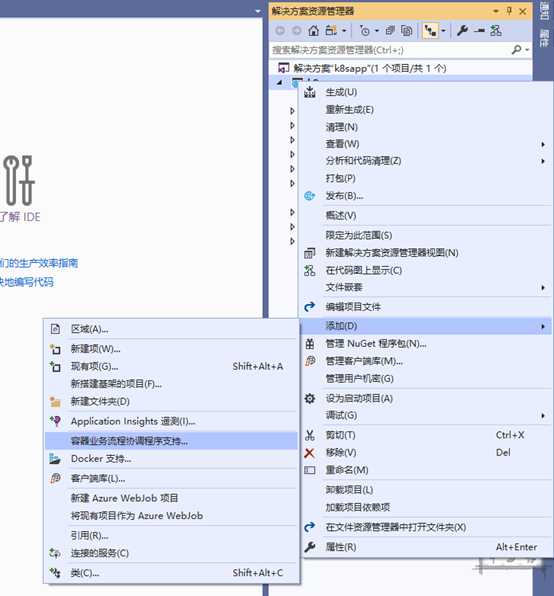
Task: Click the code map icon beside 在代码图上显示(C)
Action: pos(310,270)
